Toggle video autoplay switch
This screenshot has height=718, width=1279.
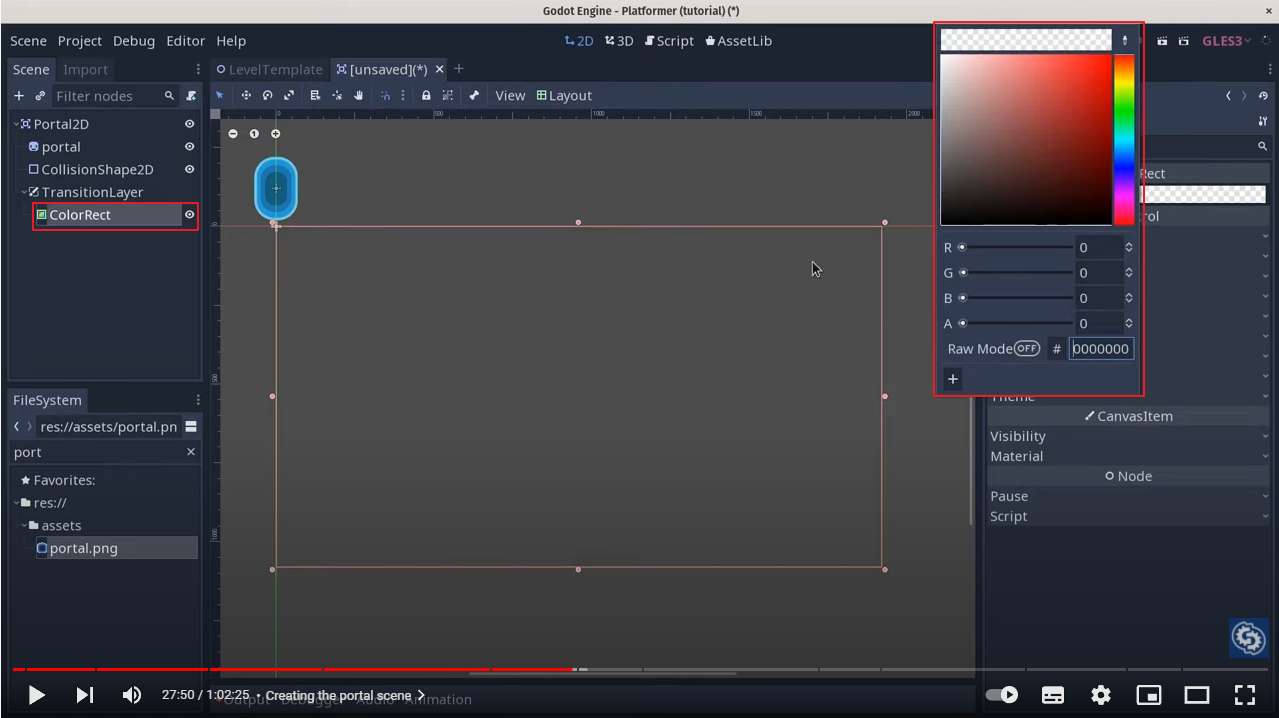1001,695
